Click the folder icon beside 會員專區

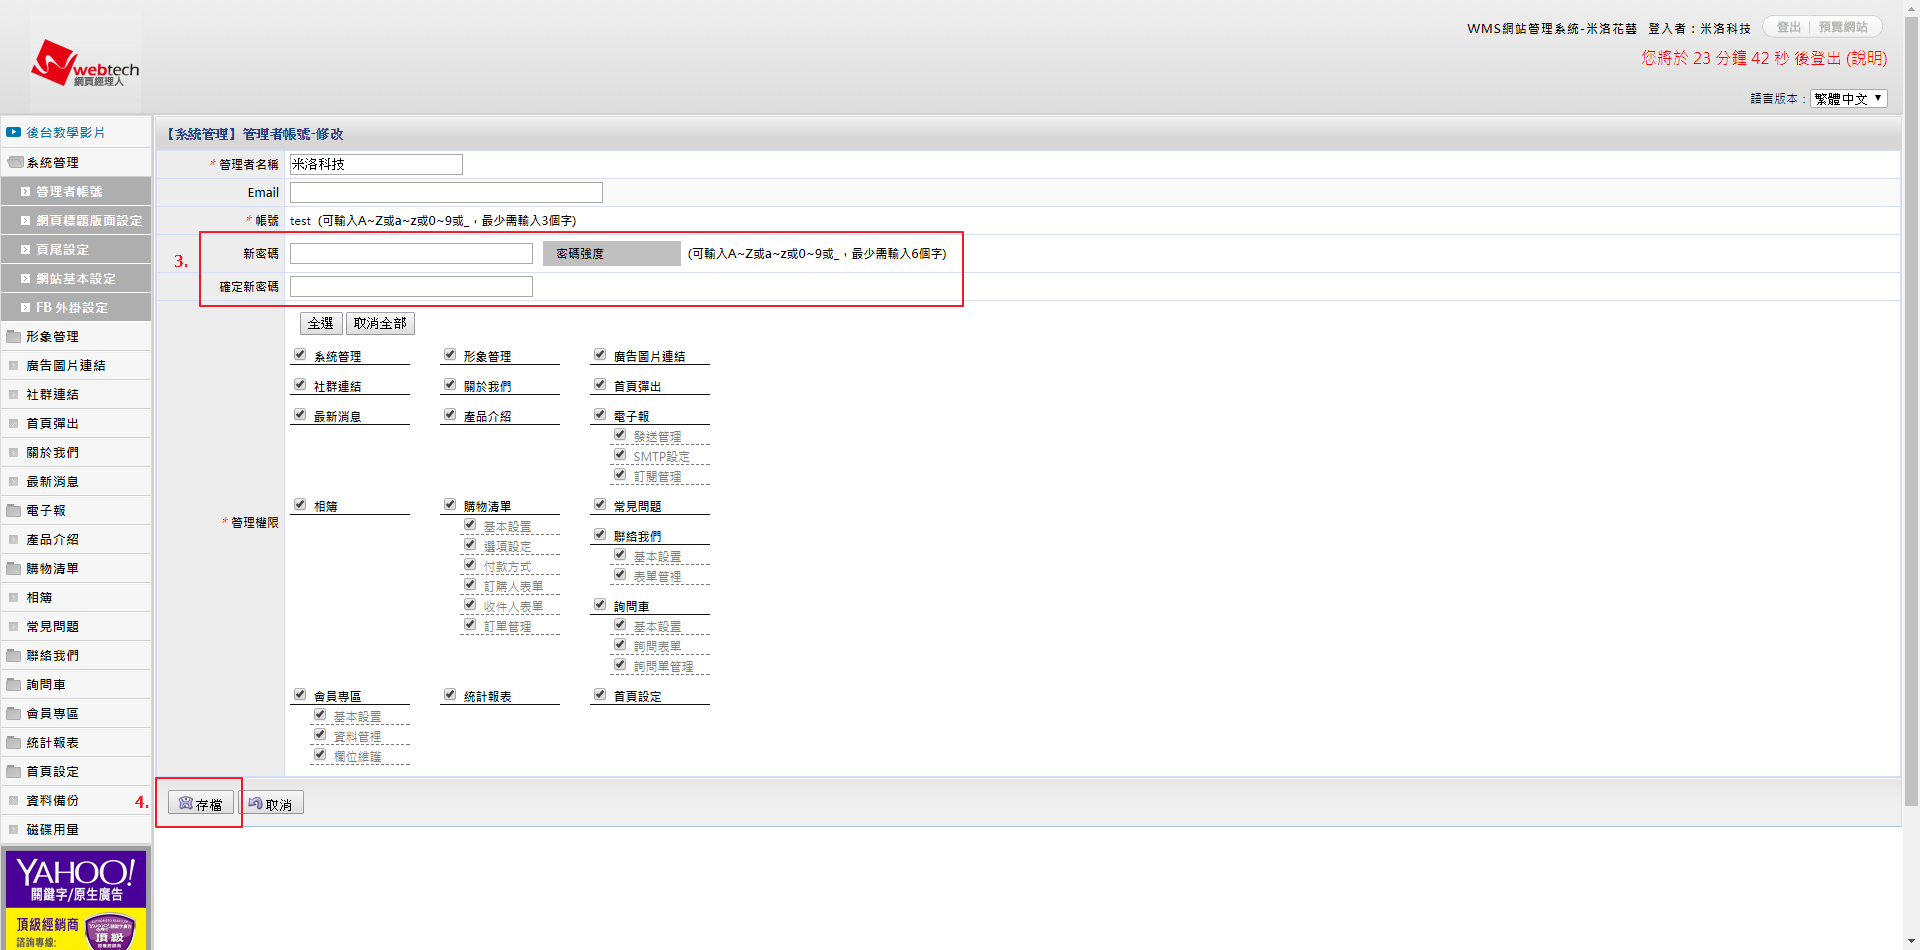coord(14,714)
